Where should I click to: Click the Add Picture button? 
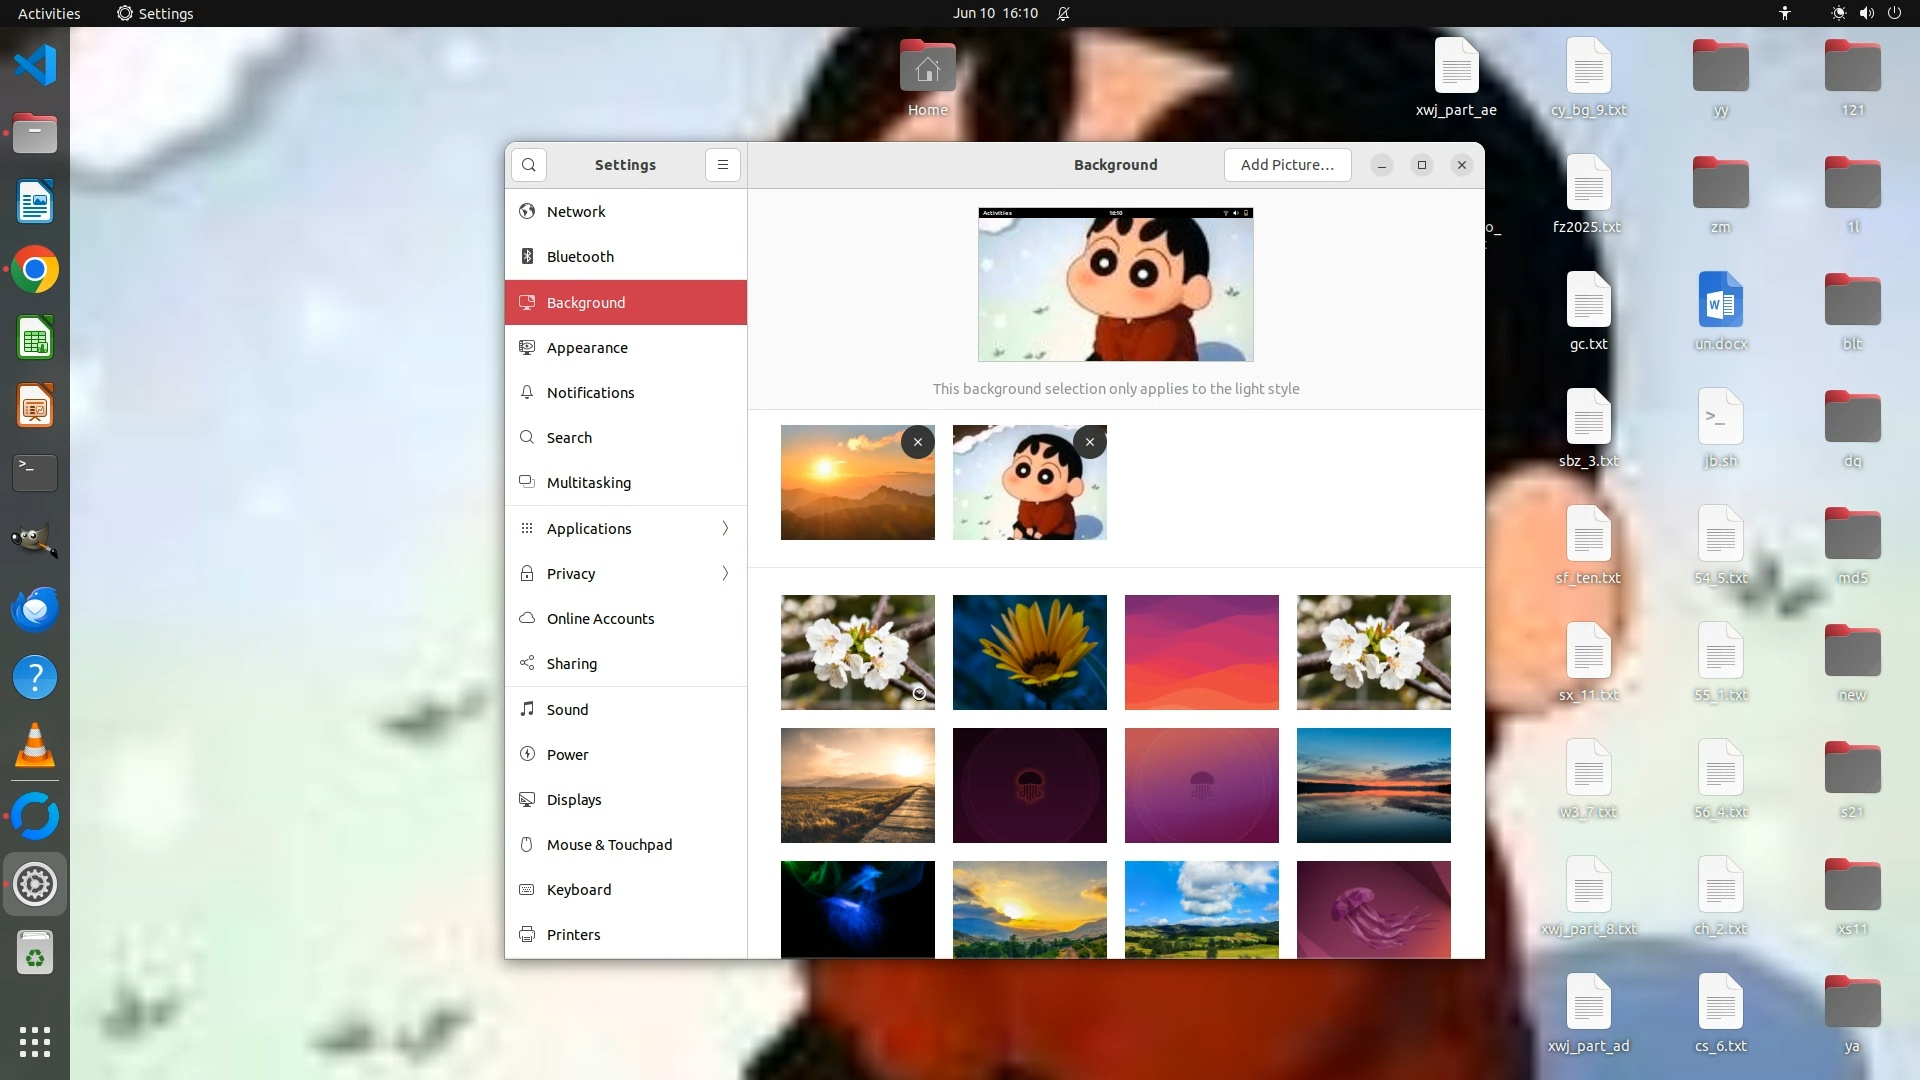(x=1287, y=165)
